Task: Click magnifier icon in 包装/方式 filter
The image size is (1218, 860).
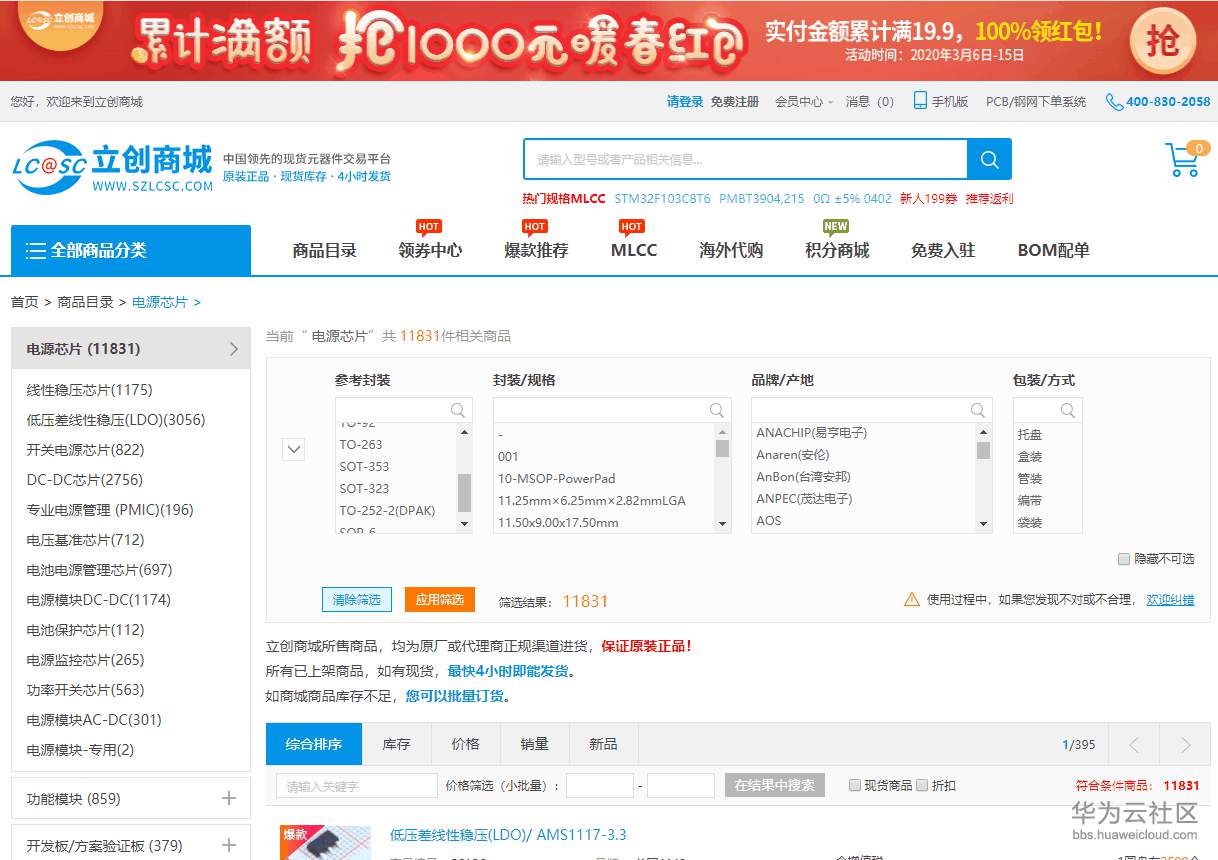Action: point(1068,410)
